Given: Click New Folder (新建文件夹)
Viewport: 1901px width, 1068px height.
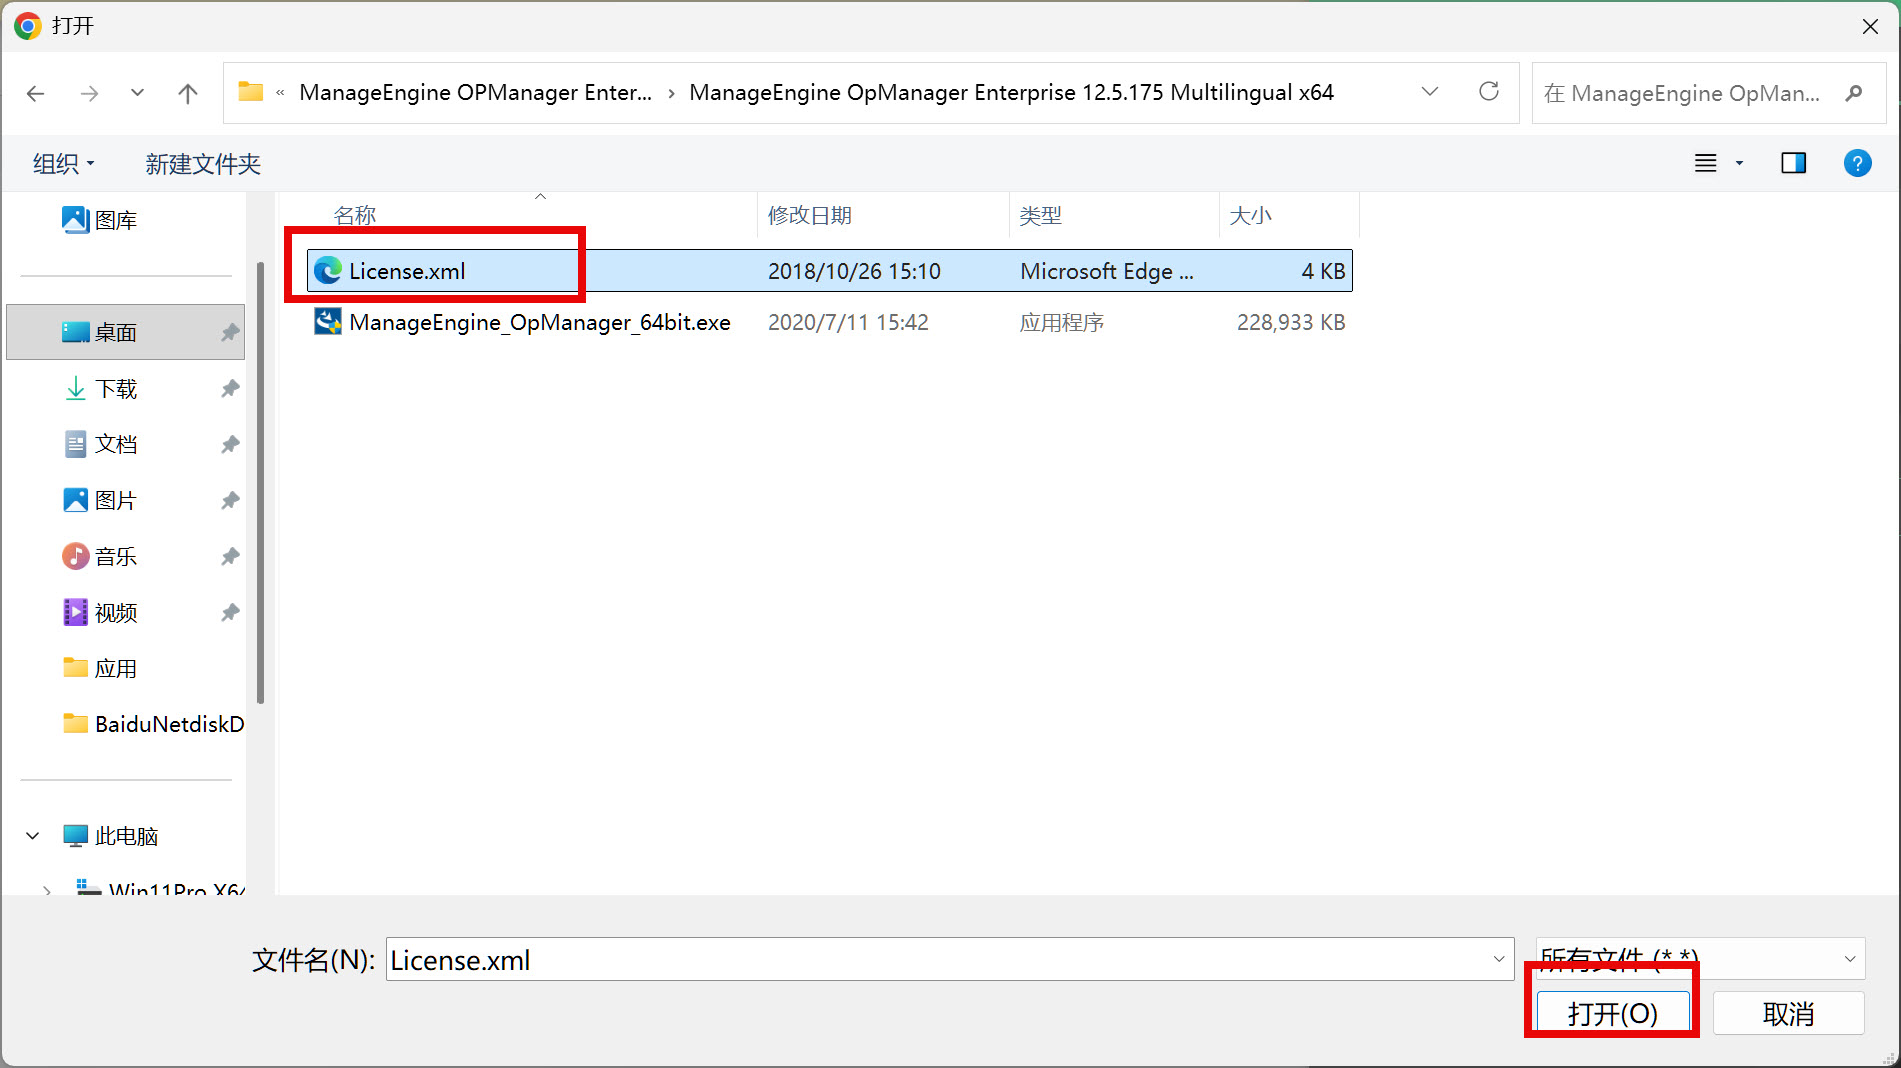Looking at the screenshot, I should tap(203, 163).
